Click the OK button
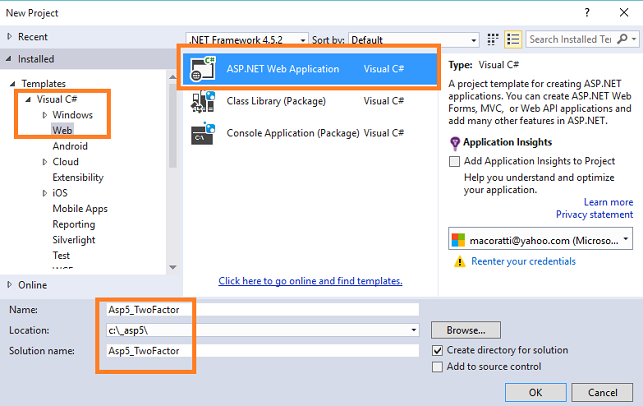 pos(536,392)
